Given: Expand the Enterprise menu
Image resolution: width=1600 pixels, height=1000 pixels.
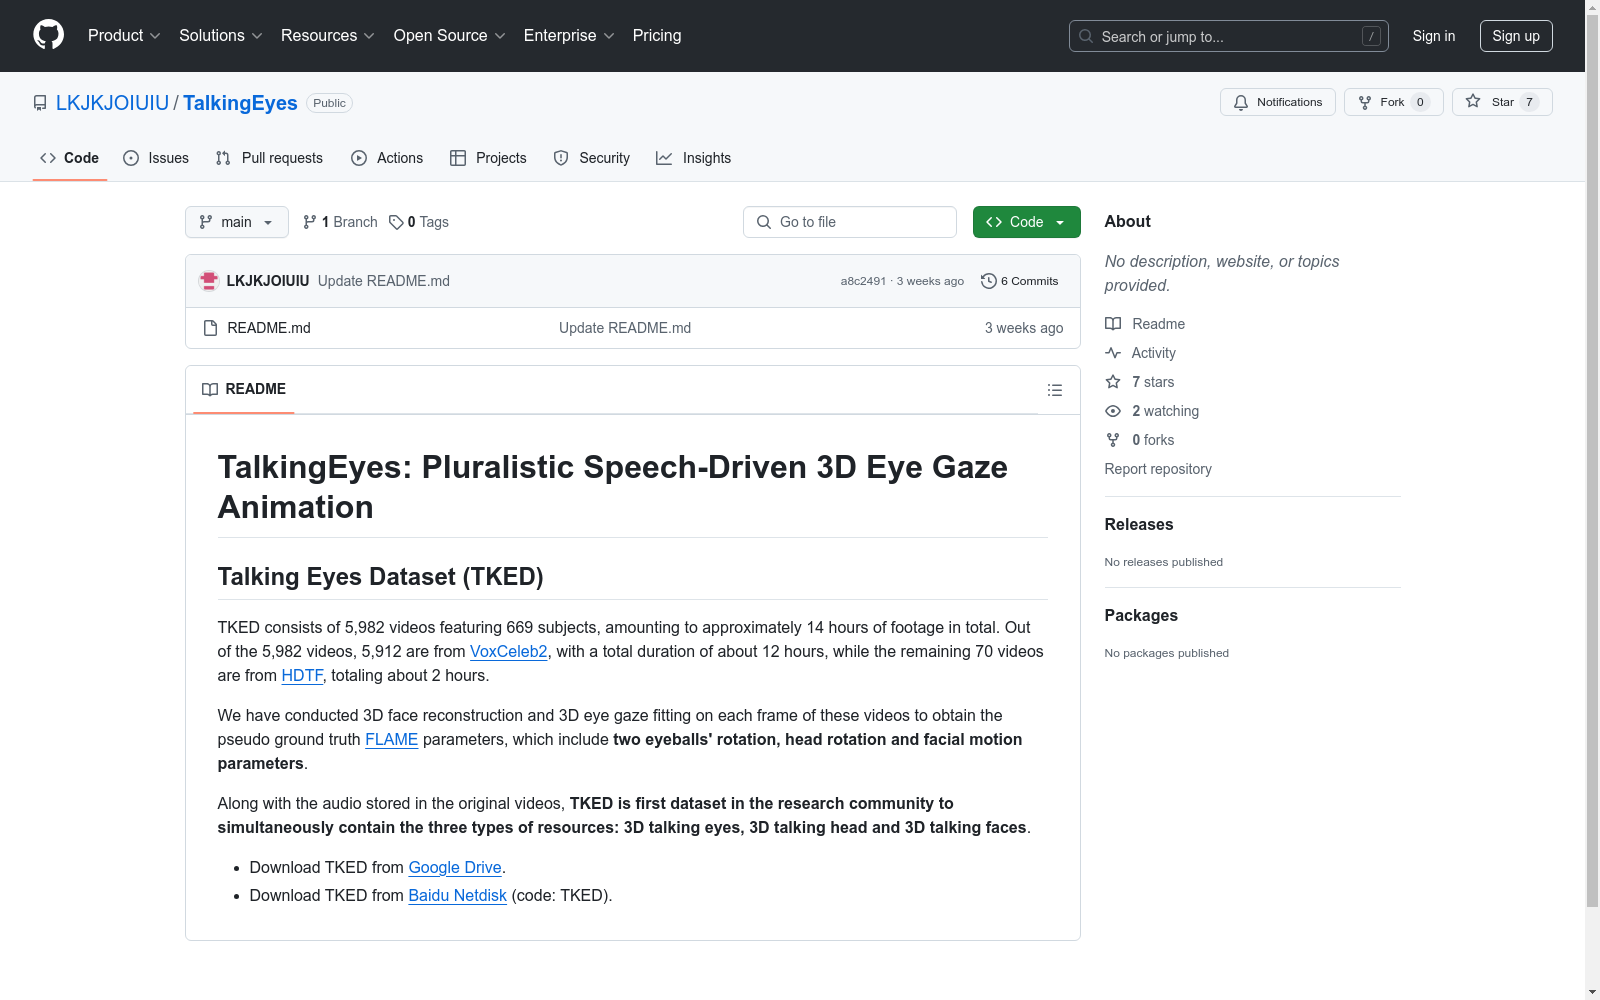Looking at the screenshot, I should click(569, 36).
